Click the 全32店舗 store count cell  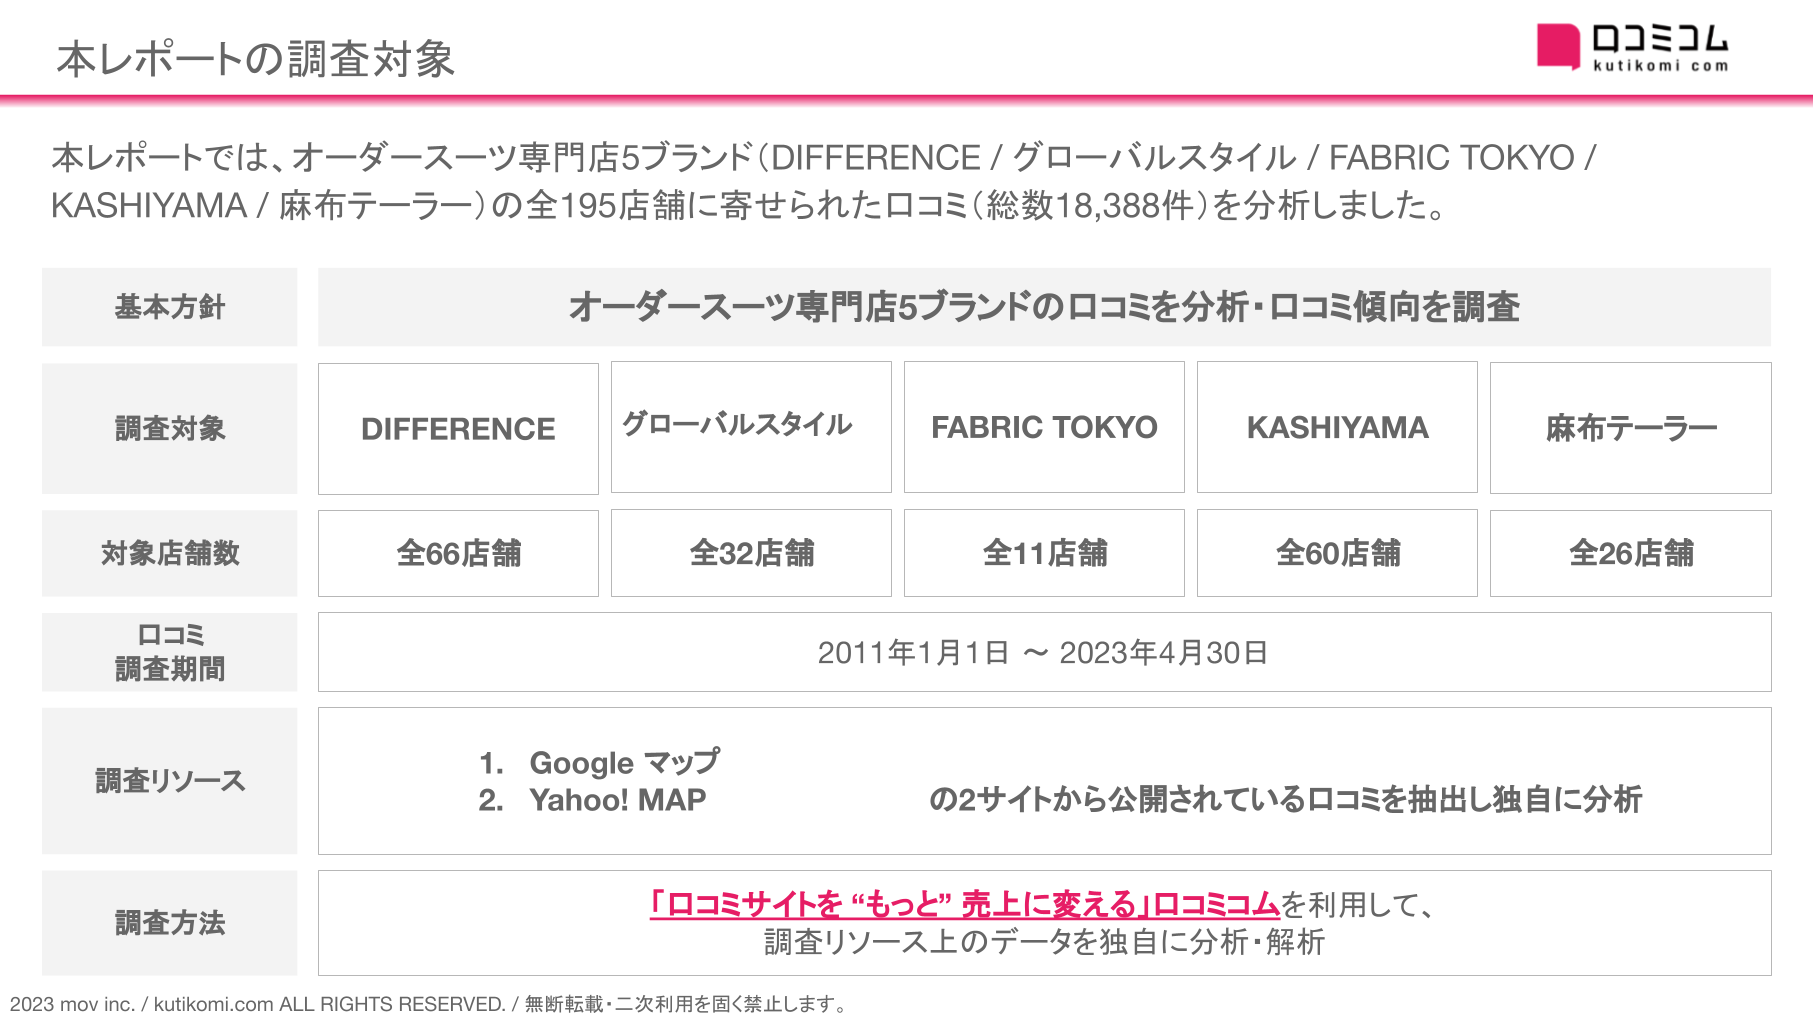coord(751,553)
